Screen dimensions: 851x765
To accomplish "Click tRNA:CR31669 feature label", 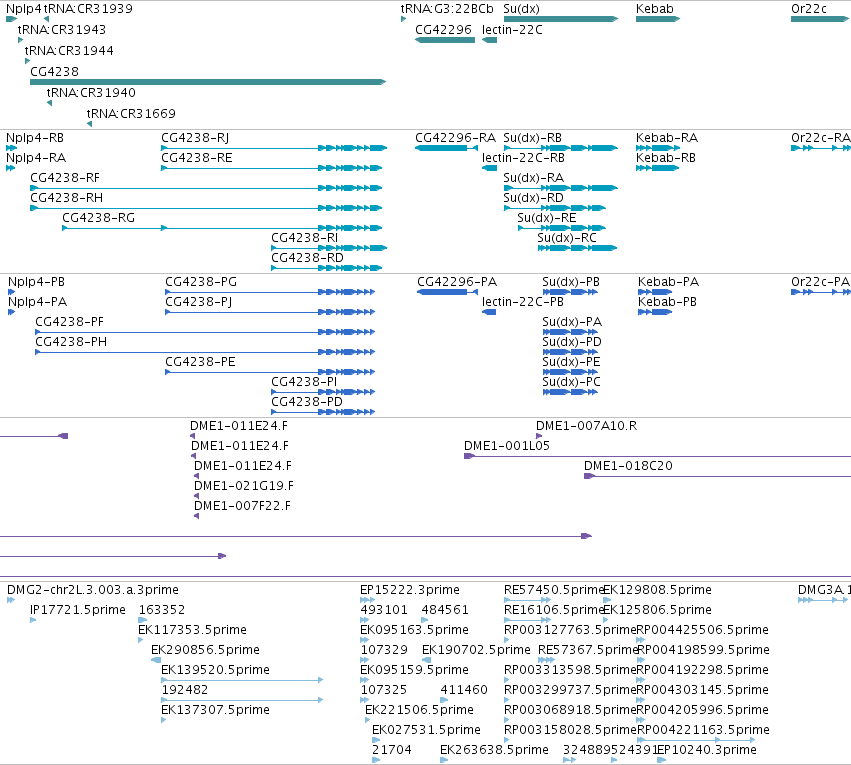I will click(x=131, y=114).
